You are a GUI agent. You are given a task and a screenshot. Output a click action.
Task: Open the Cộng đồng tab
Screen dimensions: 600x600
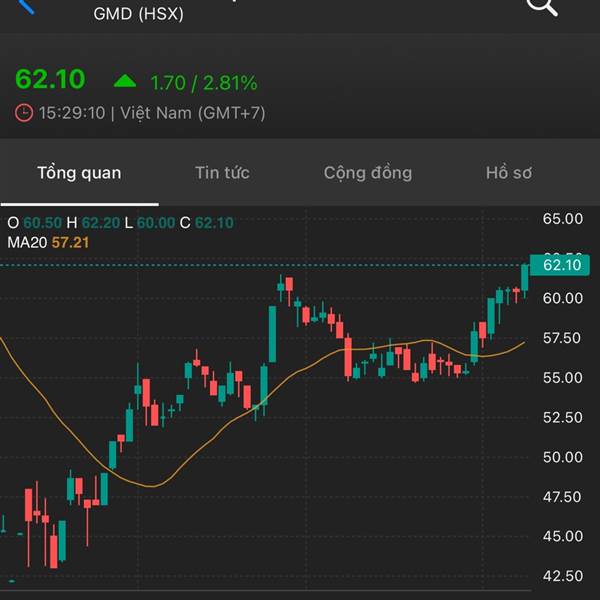368,173
